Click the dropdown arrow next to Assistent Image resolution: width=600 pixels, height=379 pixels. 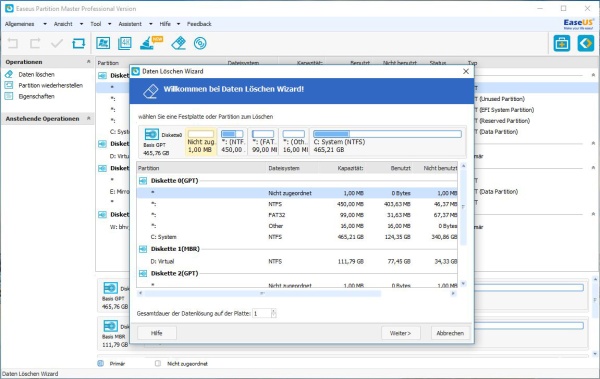click(x=151, y=24)
